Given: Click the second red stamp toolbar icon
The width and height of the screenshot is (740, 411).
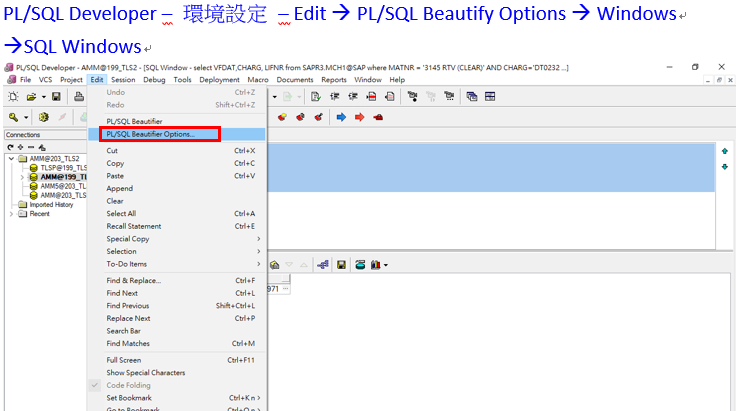Looking at the screenshot, I should point(300,117).
